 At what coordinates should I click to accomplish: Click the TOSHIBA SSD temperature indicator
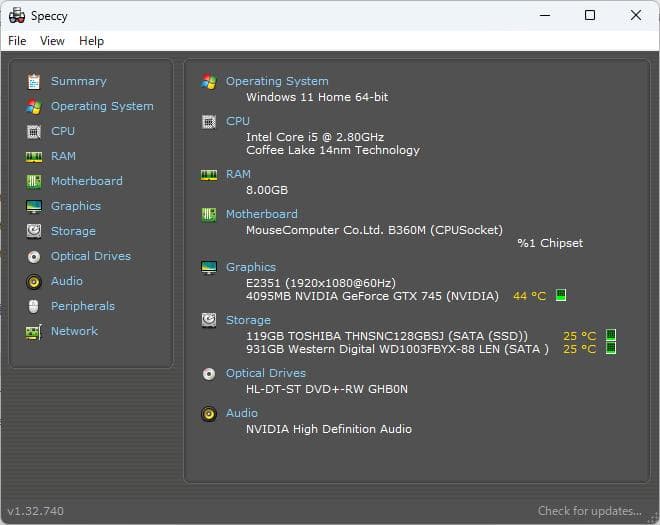[x=610, y=335]
